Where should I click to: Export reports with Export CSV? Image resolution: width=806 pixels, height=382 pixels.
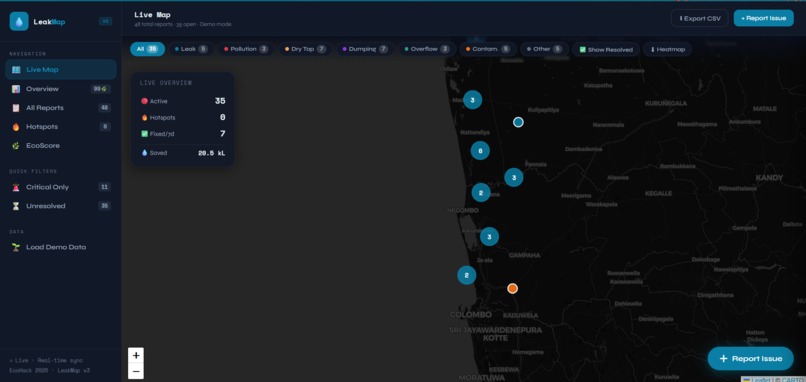[x=700, y=18]
